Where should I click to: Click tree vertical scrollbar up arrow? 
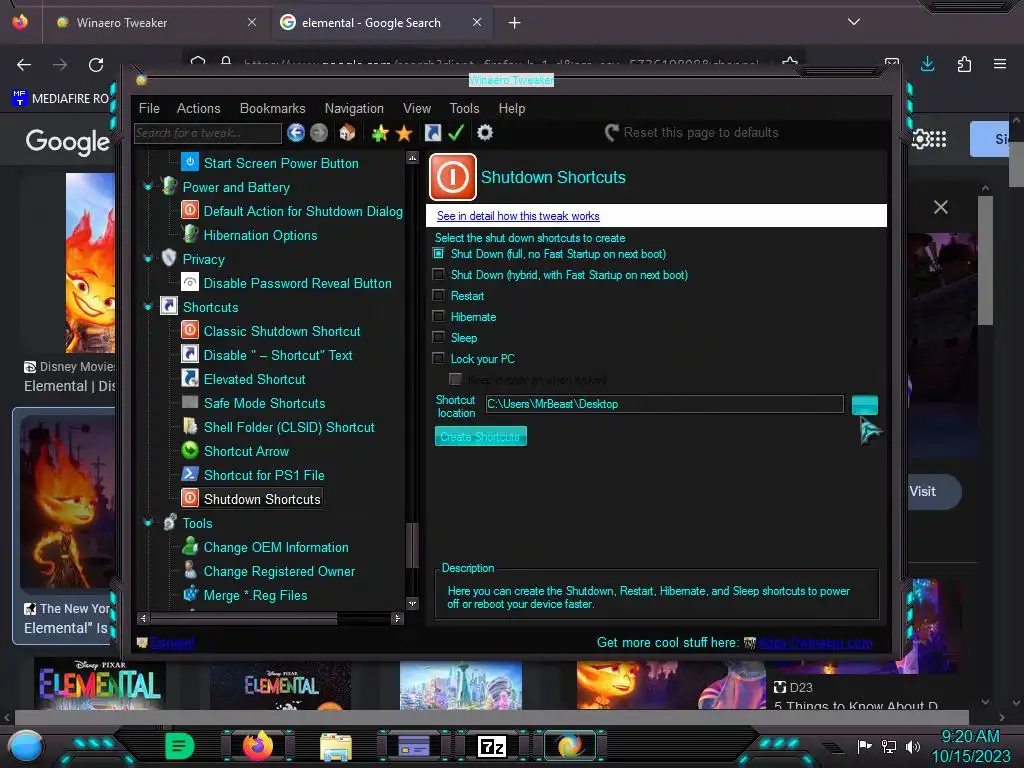pyautogui.click(x=412, y=158)
